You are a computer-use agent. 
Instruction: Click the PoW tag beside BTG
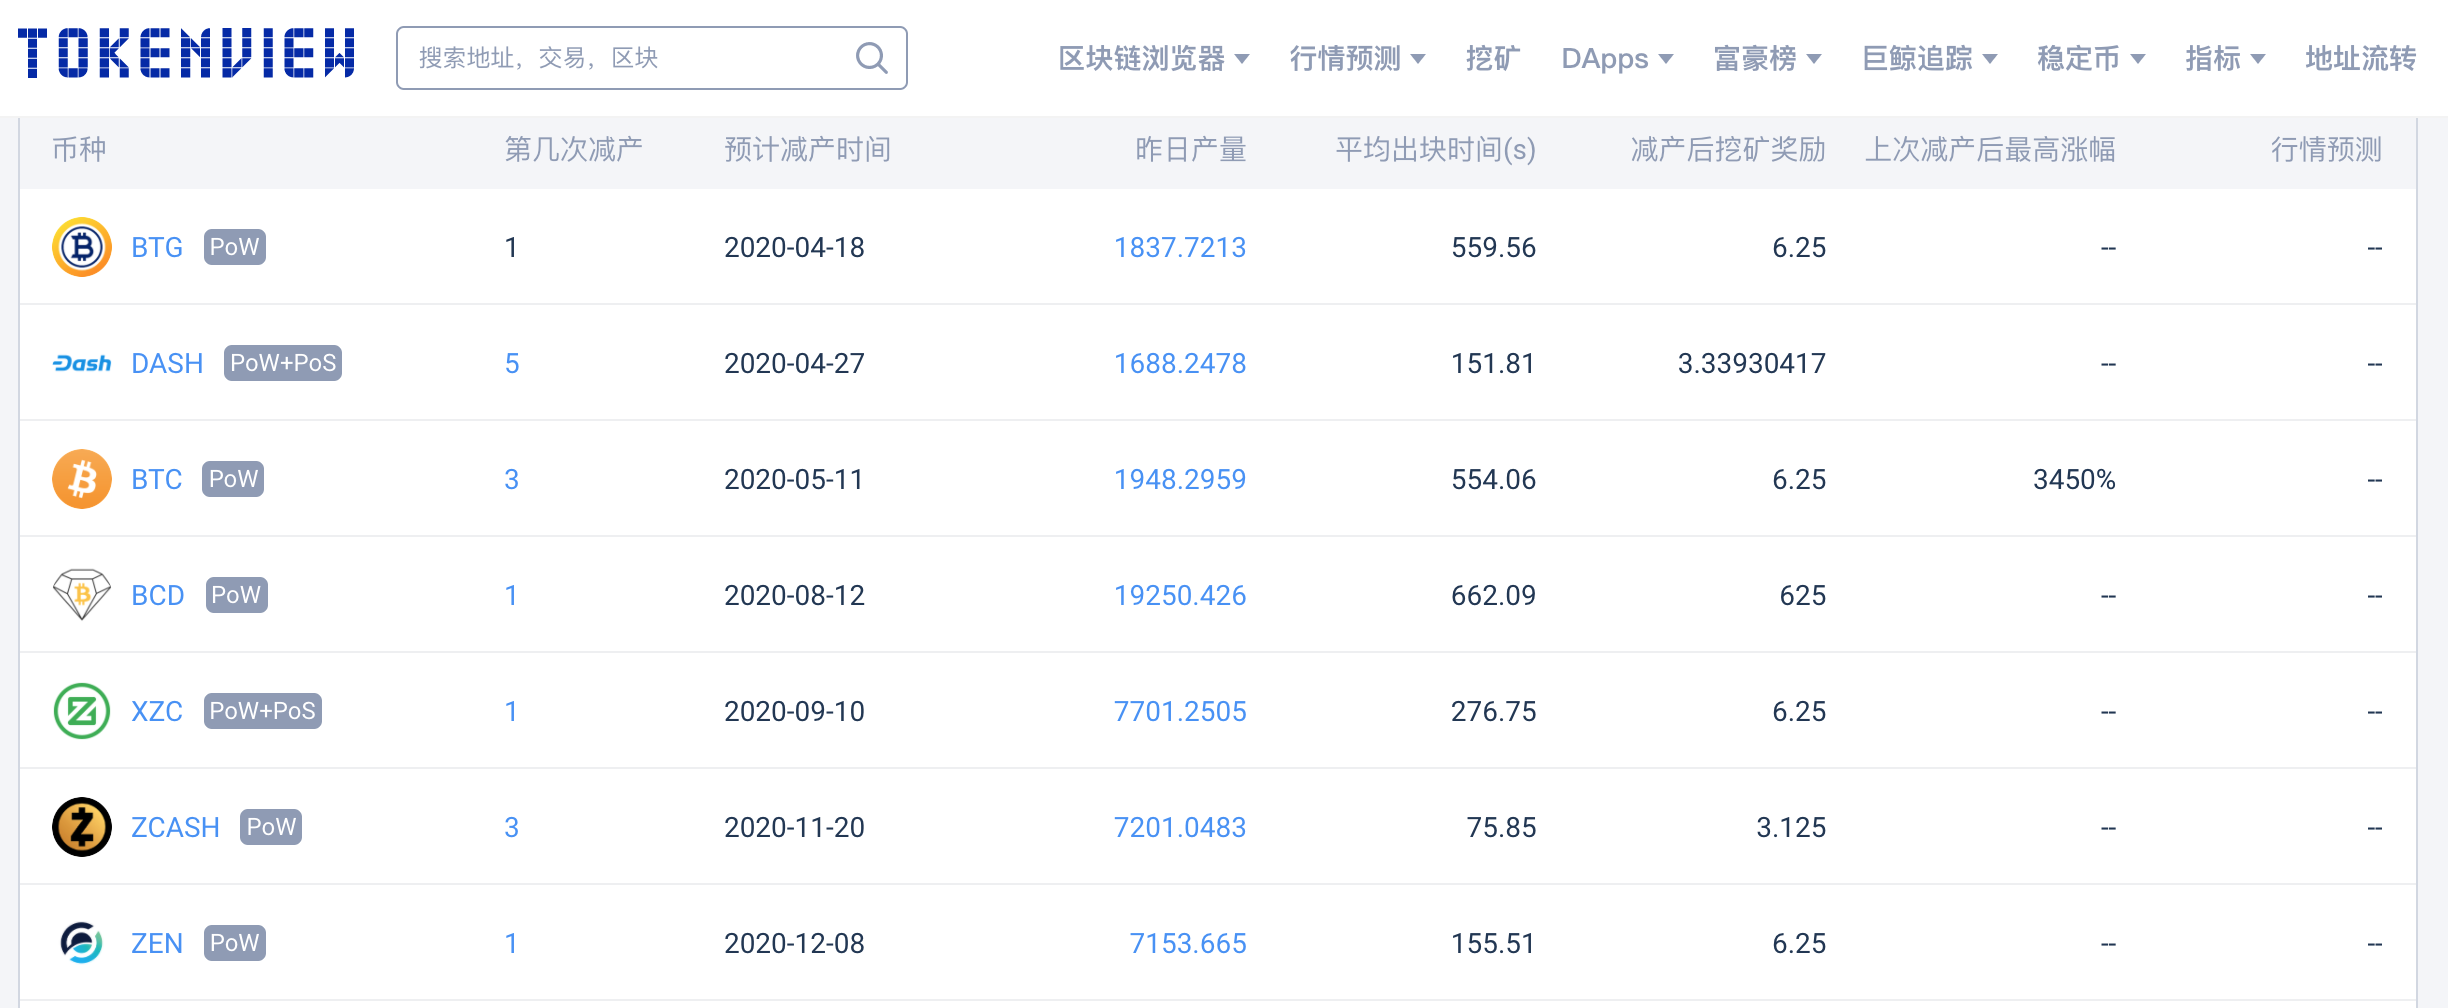(x=235, y=247)
